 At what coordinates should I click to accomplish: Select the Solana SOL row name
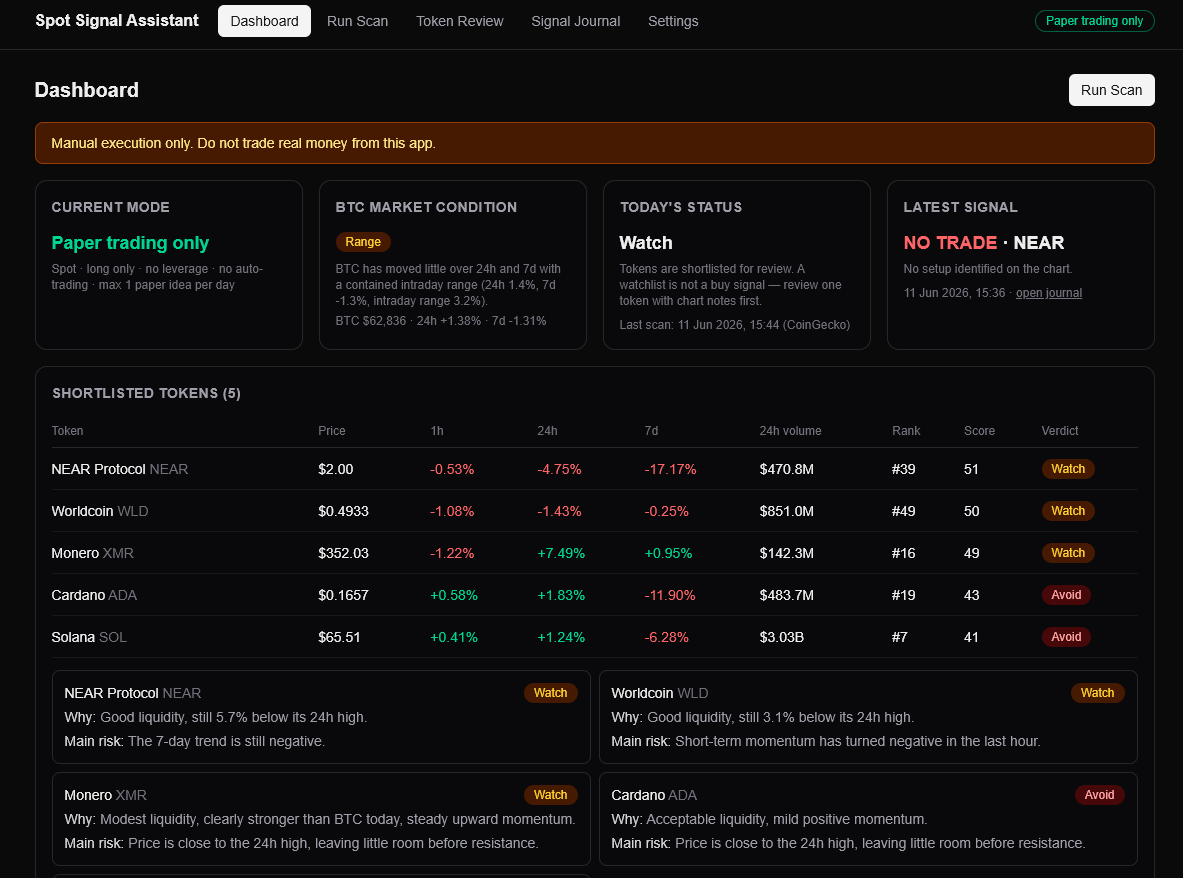click(x=89, y=637)
